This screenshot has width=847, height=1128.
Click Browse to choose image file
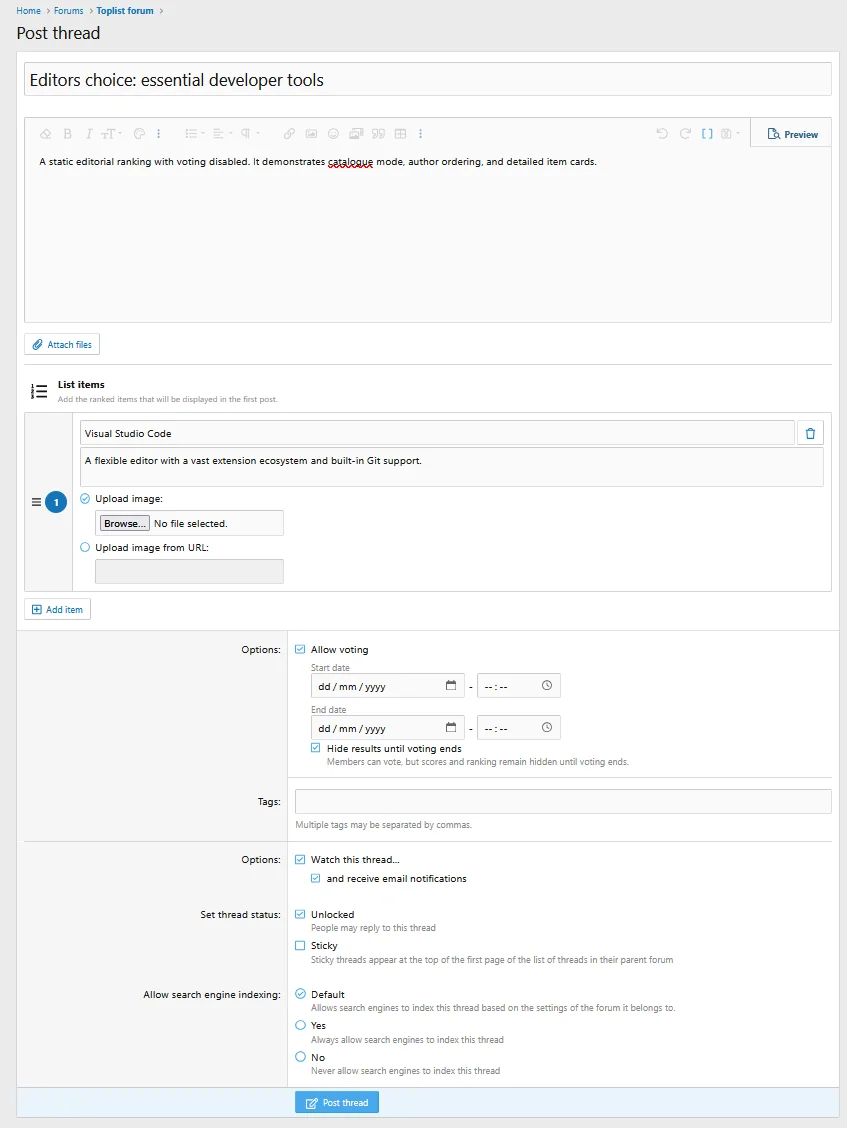coord(125,523)
